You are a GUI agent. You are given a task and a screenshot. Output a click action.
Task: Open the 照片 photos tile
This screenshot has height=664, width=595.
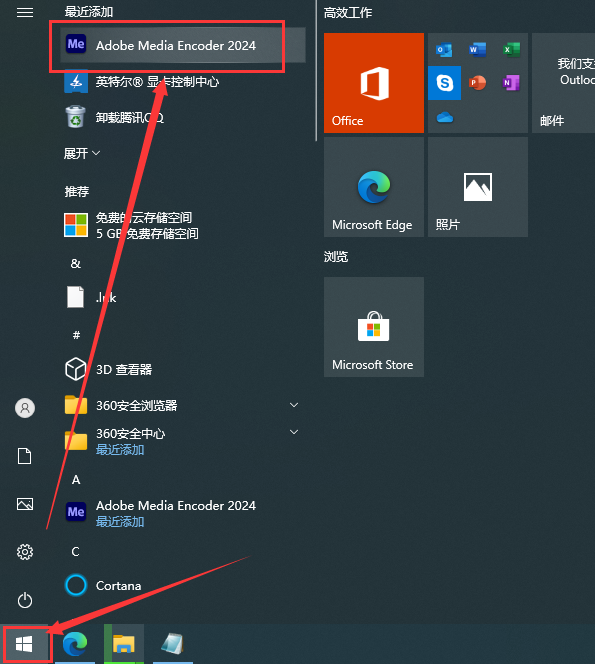pyautogui.click(x=478, y=187)
